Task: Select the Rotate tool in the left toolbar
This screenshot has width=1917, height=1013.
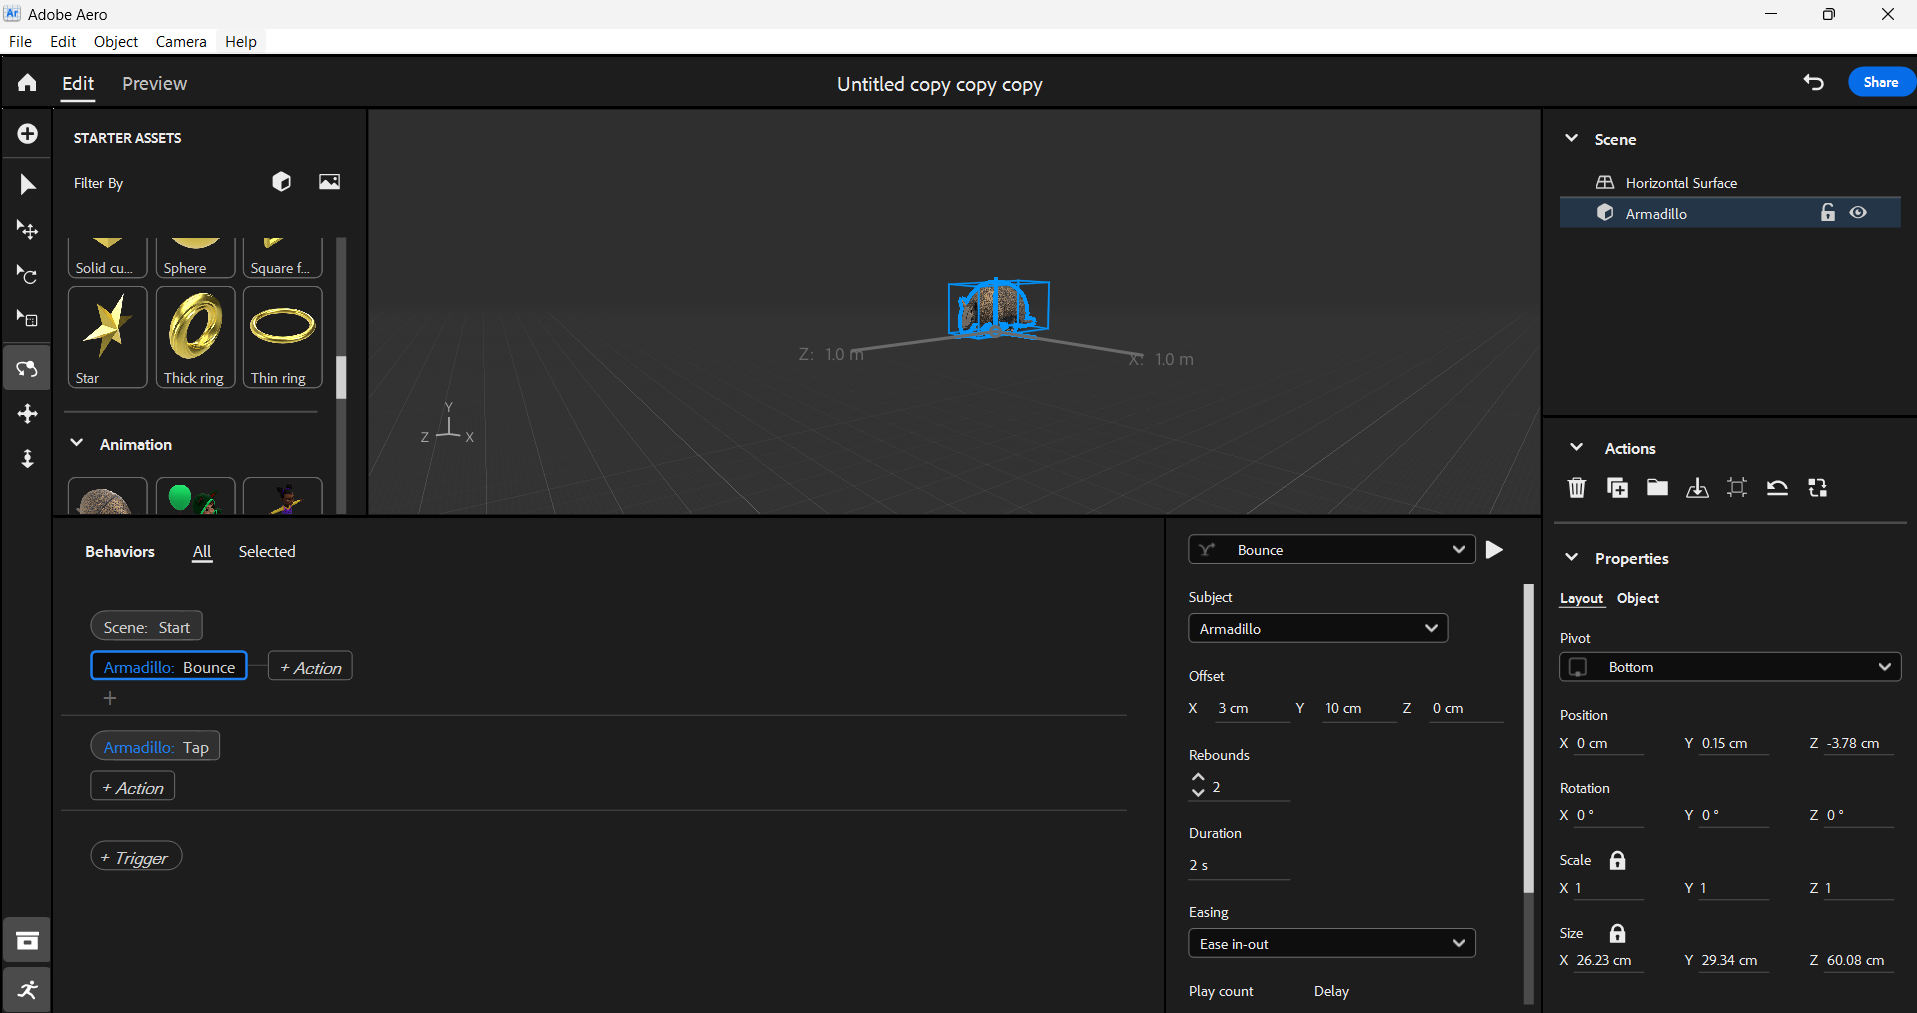Action: (x=27, y=275)
